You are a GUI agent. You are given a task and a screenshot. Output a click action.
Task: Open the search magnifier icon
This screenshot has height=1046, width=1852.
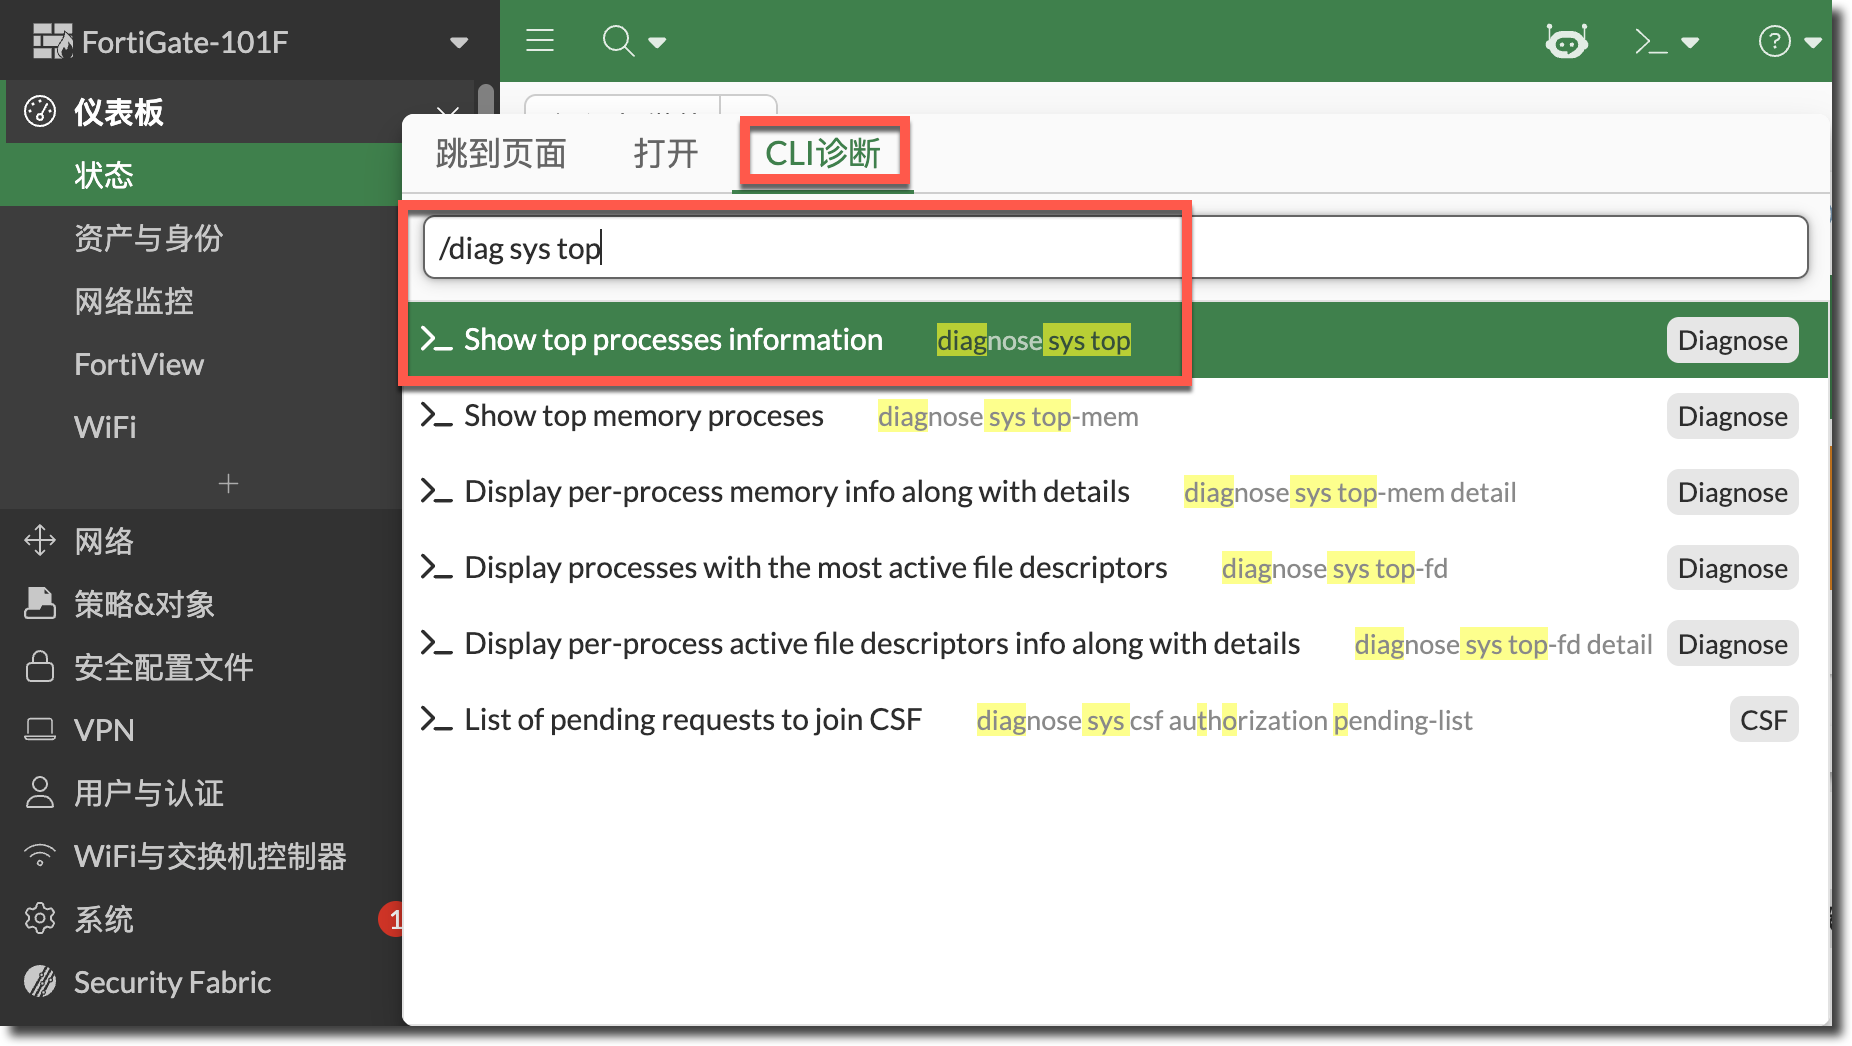(x=618, y=41)
